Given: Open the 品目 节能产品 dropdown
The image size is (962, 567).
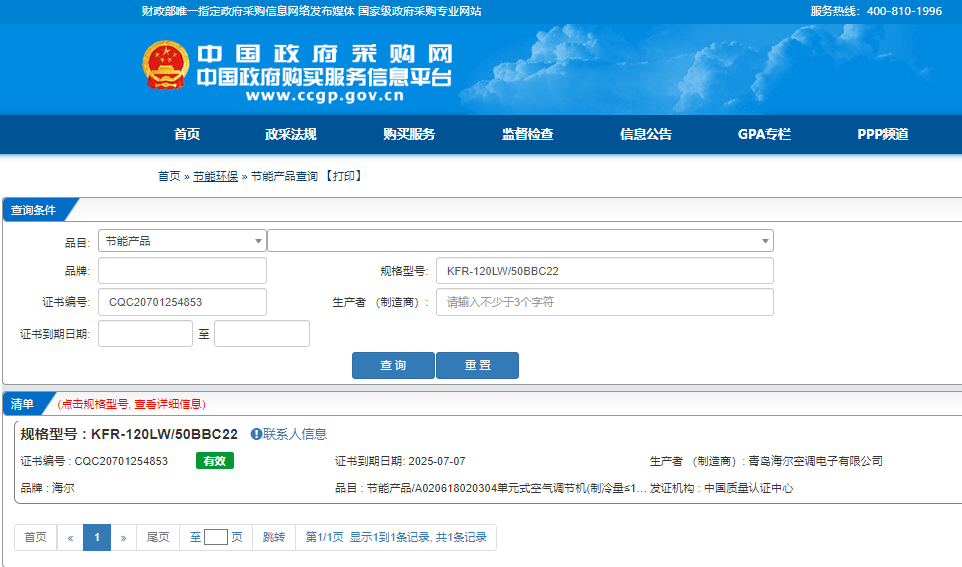Looking at the screenshot, I should pos(182,241).
